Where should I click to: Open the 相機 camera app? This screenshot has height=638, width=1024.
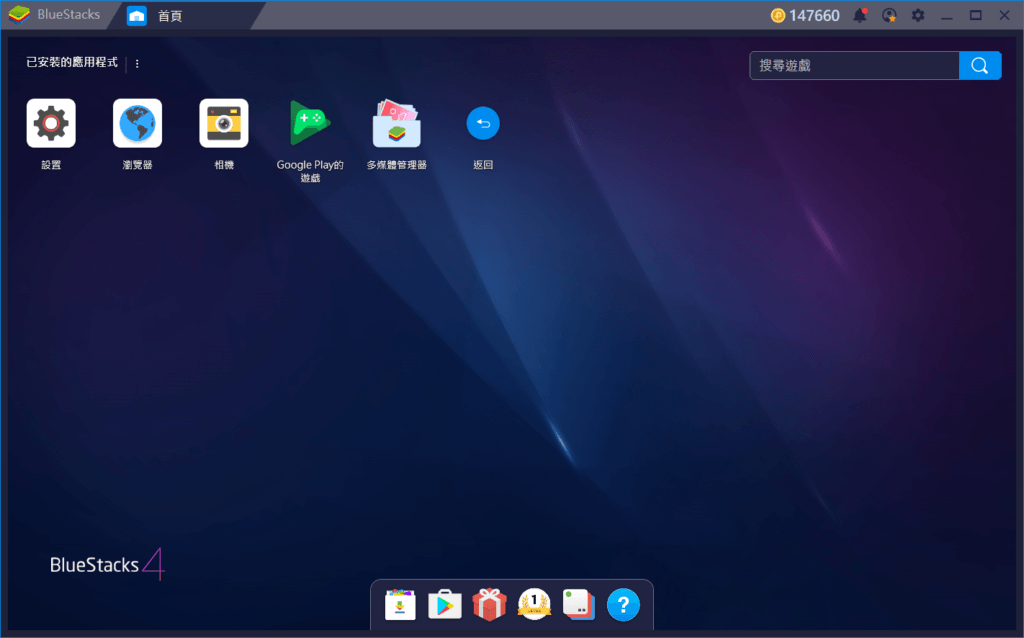[223, 122]
